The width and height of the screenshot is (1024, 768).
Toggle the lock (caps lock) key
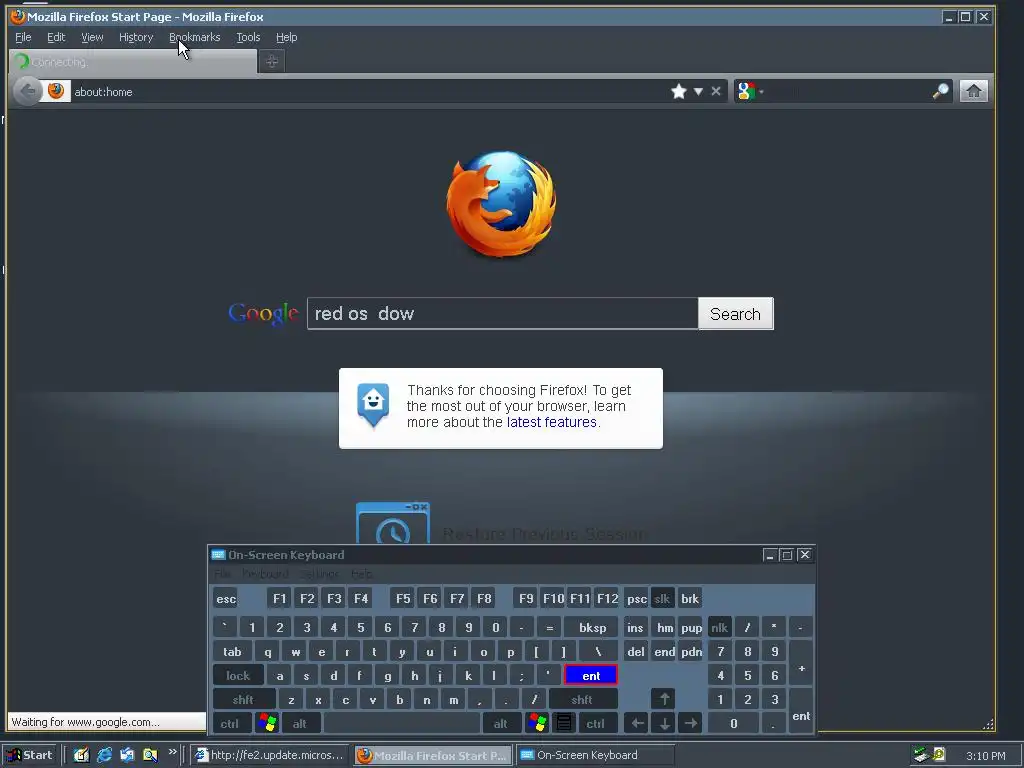coord(238,676)
